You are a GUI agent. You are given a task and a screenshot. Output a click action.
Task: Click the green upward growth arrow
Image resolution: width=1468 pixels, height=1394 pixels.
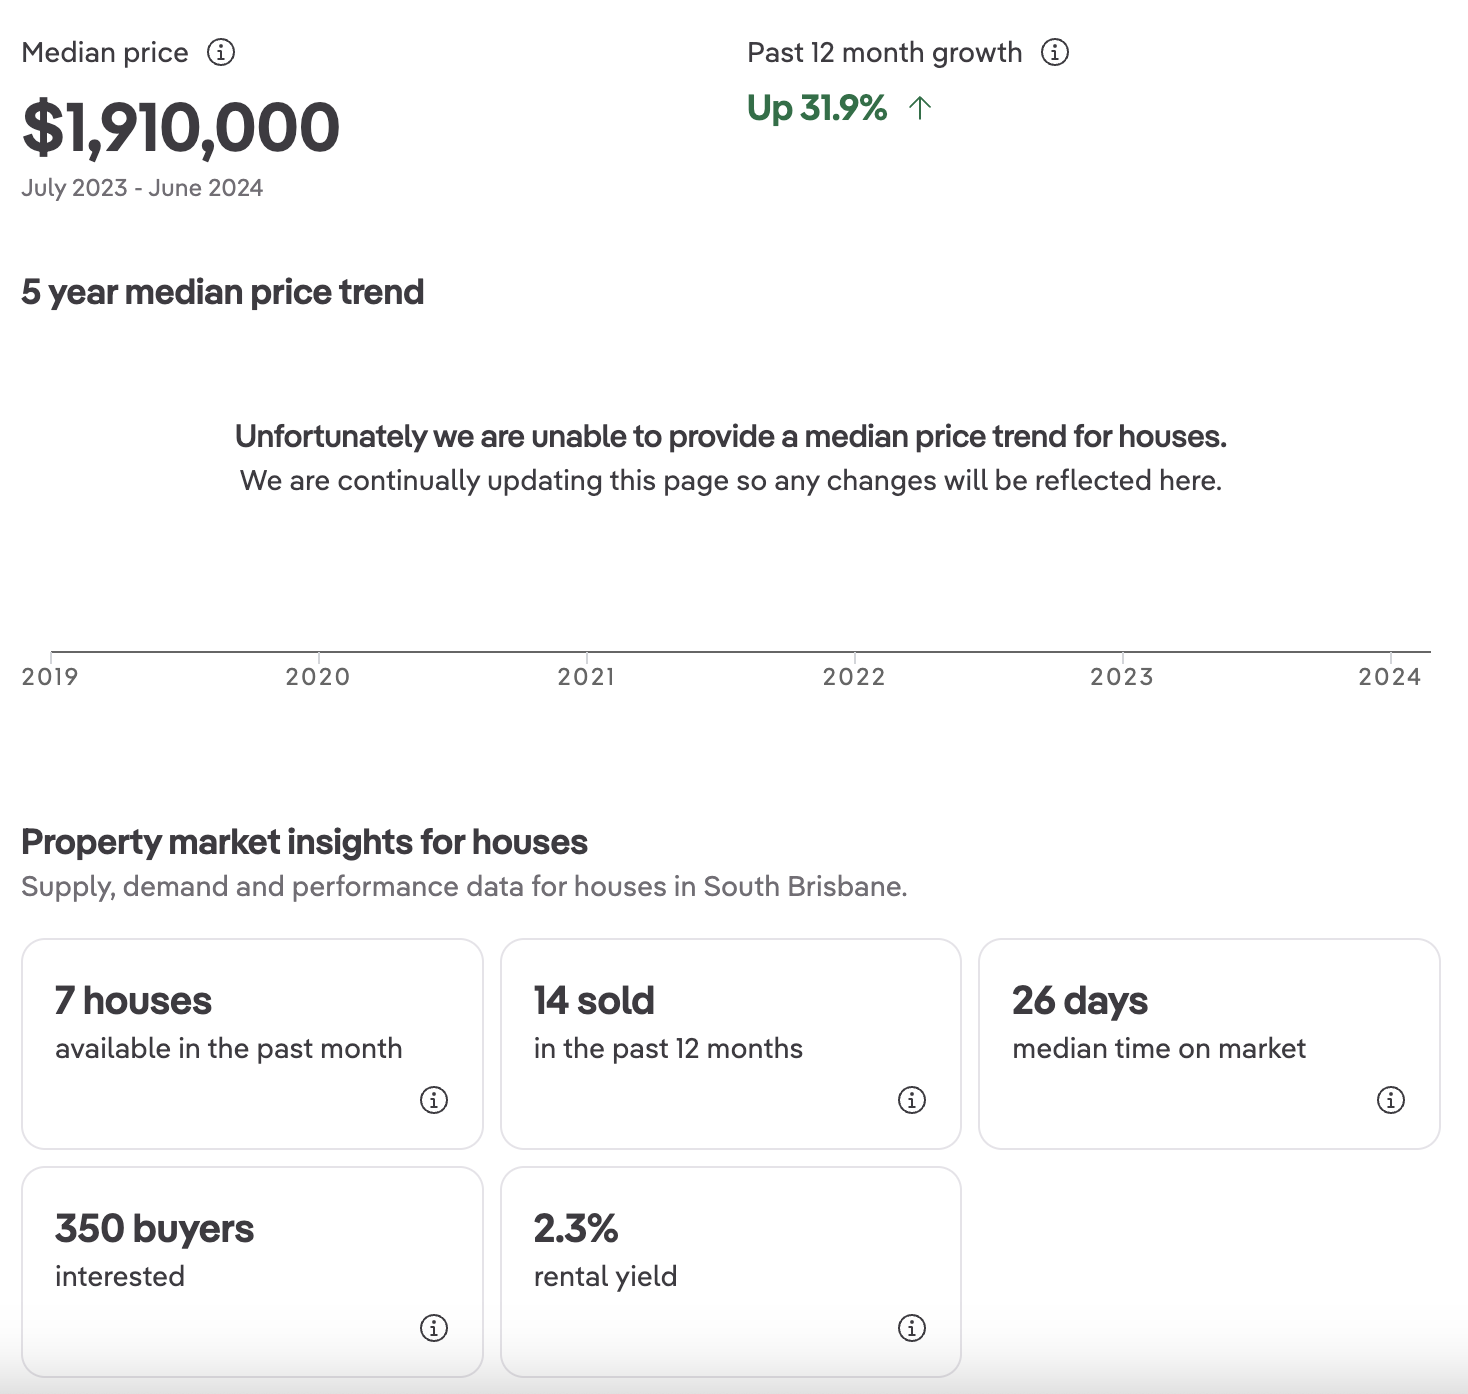pos(920,108)
